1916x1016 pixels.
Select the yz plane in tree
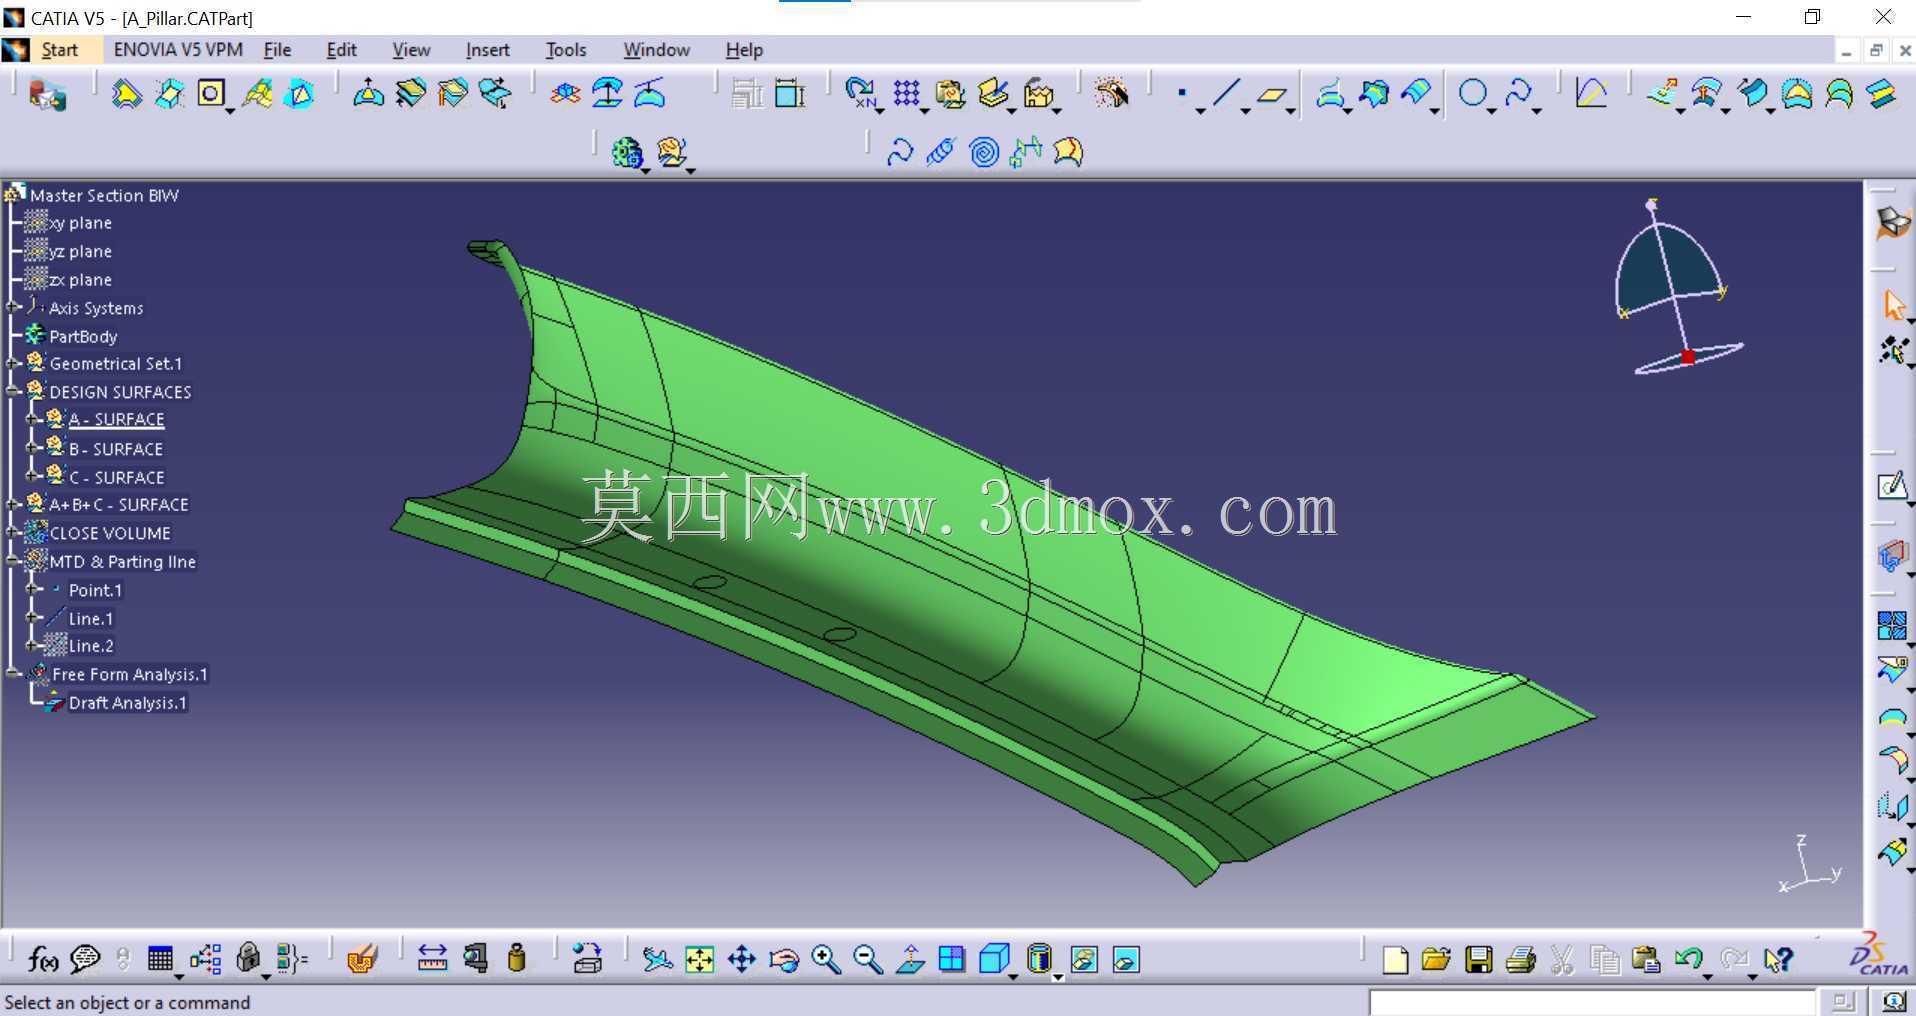click(x=80, y=252)
